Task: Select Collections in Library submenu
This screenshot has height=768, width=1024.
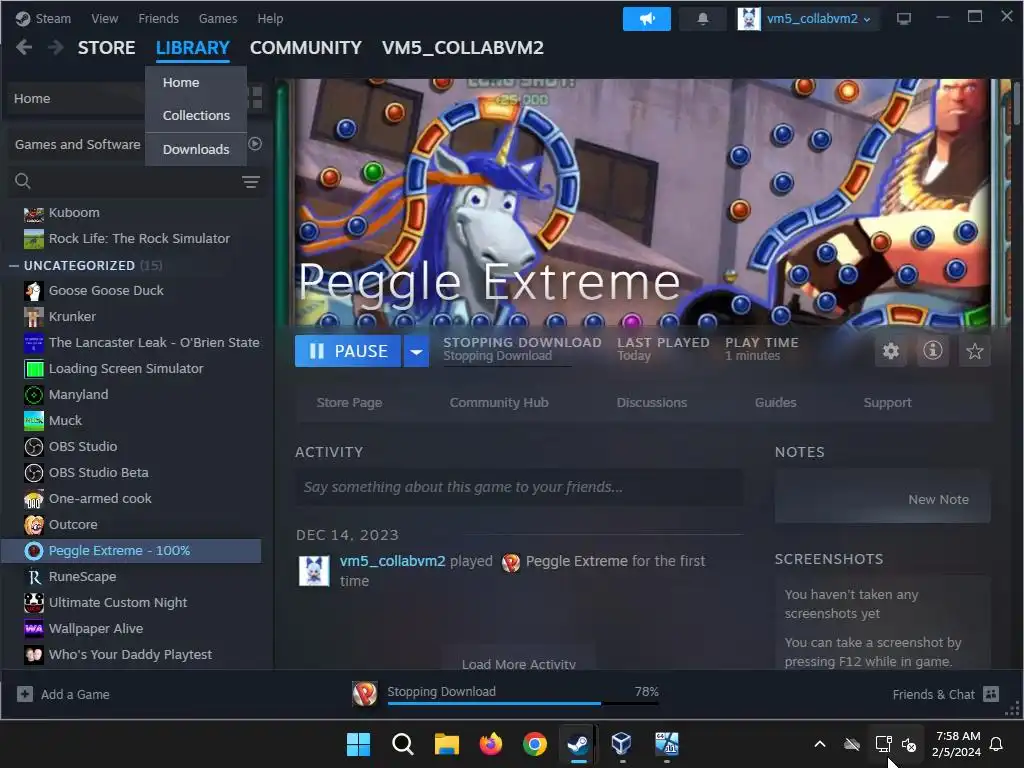Action: [x=196, y=116]
